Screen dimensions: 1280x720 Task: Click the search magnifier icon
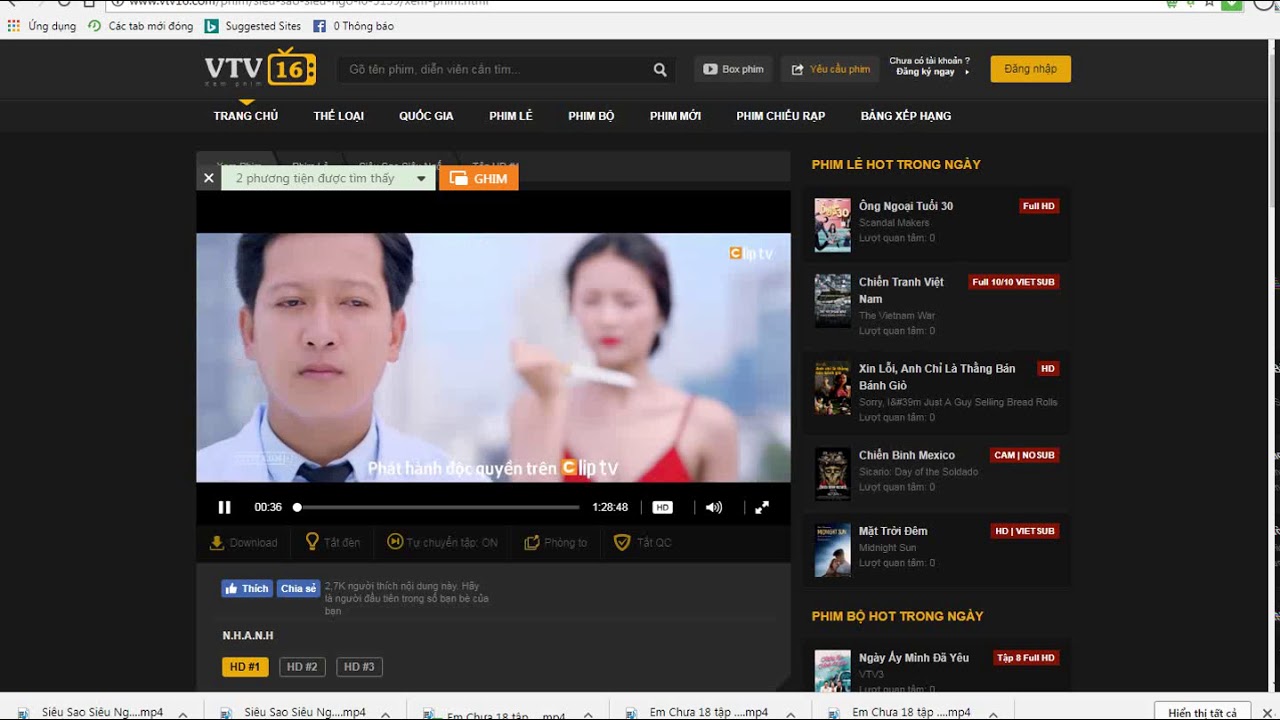[660, 69]
